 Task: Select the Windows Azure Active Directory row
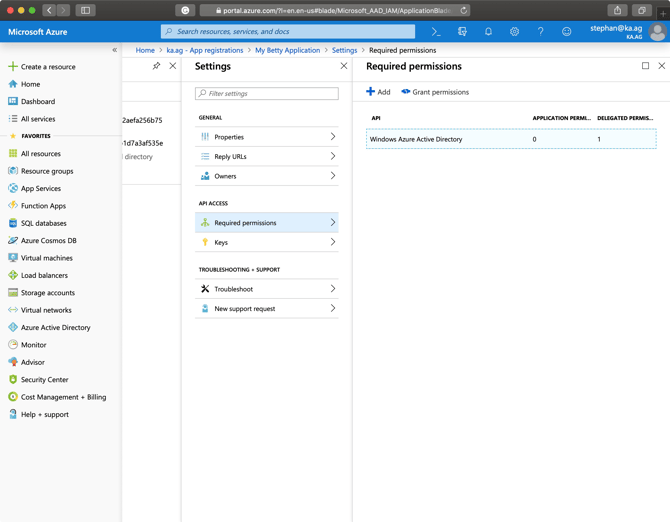pyautogui.click(x=511, y=139)
